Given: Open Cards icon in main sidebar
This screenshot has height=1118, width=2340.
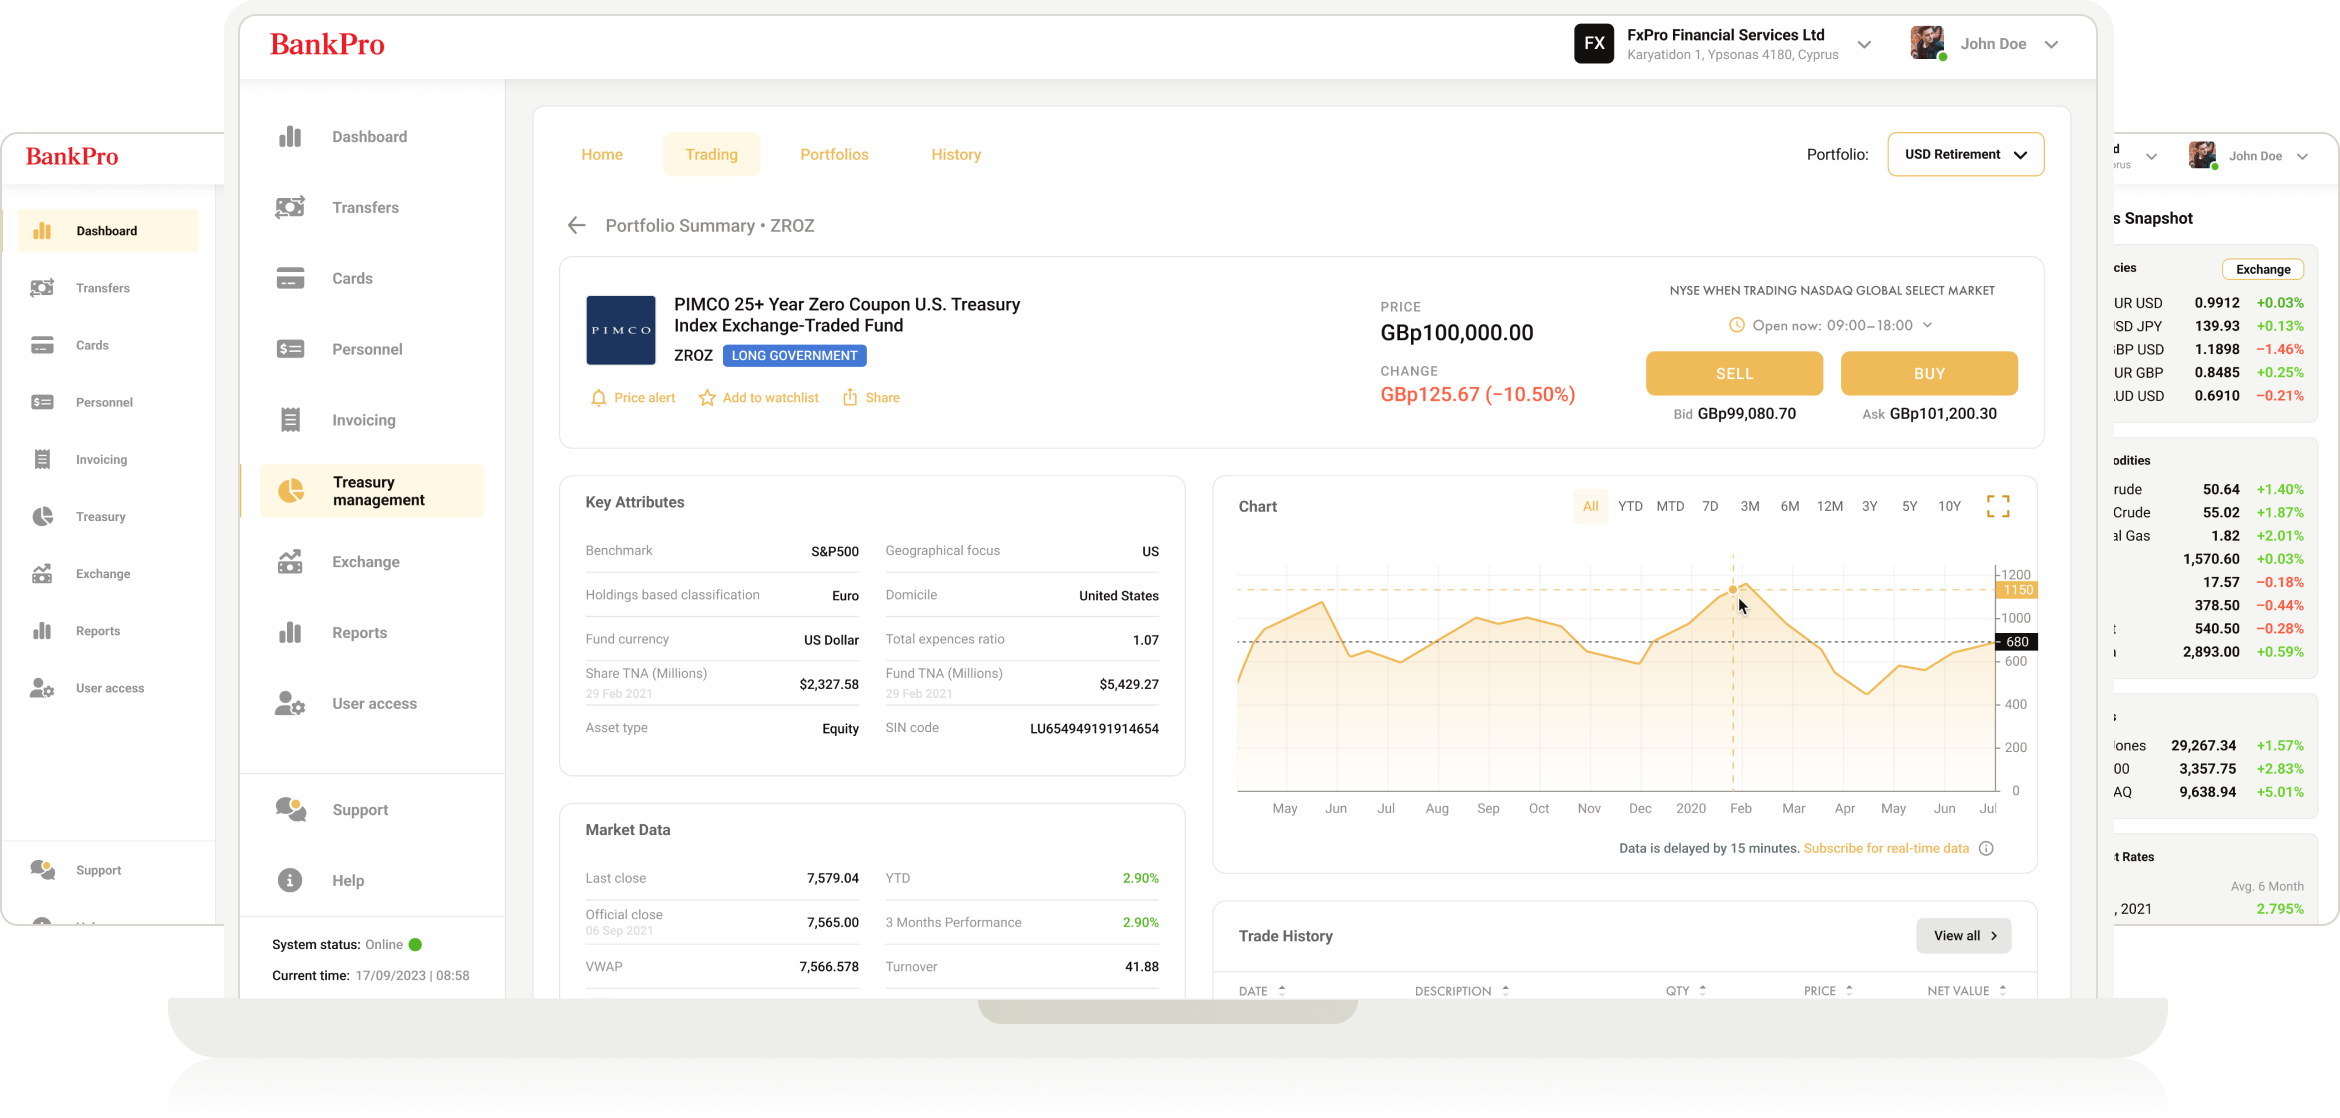Looking at the screenshot, I should click(290, 278).
